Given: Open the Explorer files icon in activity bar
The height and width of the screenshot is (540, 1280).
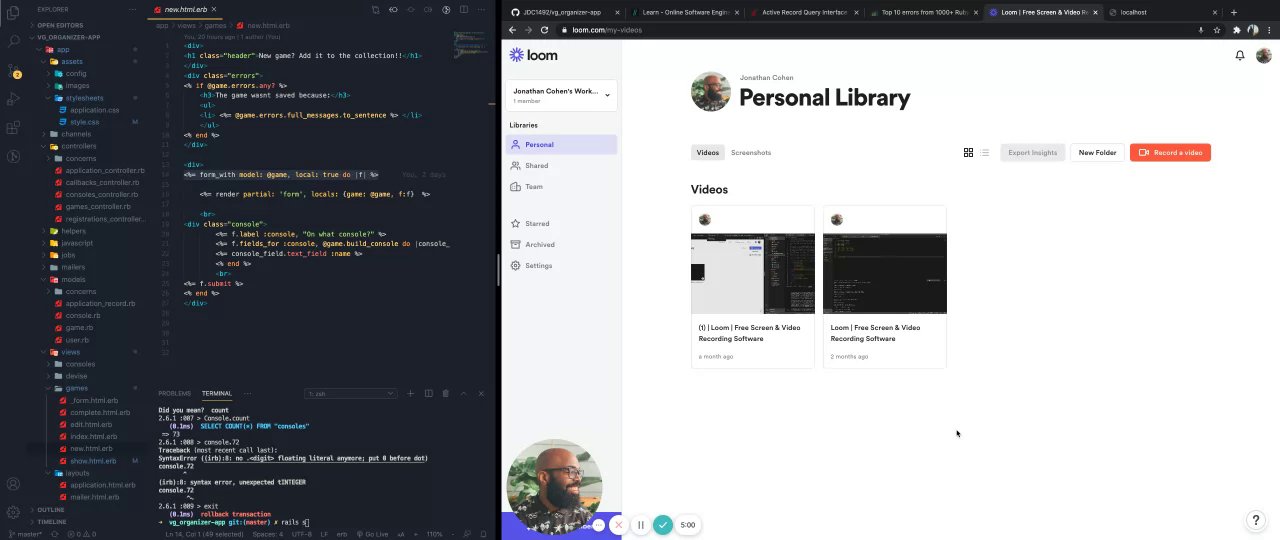Looking at the screenshot, I should (14, 13).
